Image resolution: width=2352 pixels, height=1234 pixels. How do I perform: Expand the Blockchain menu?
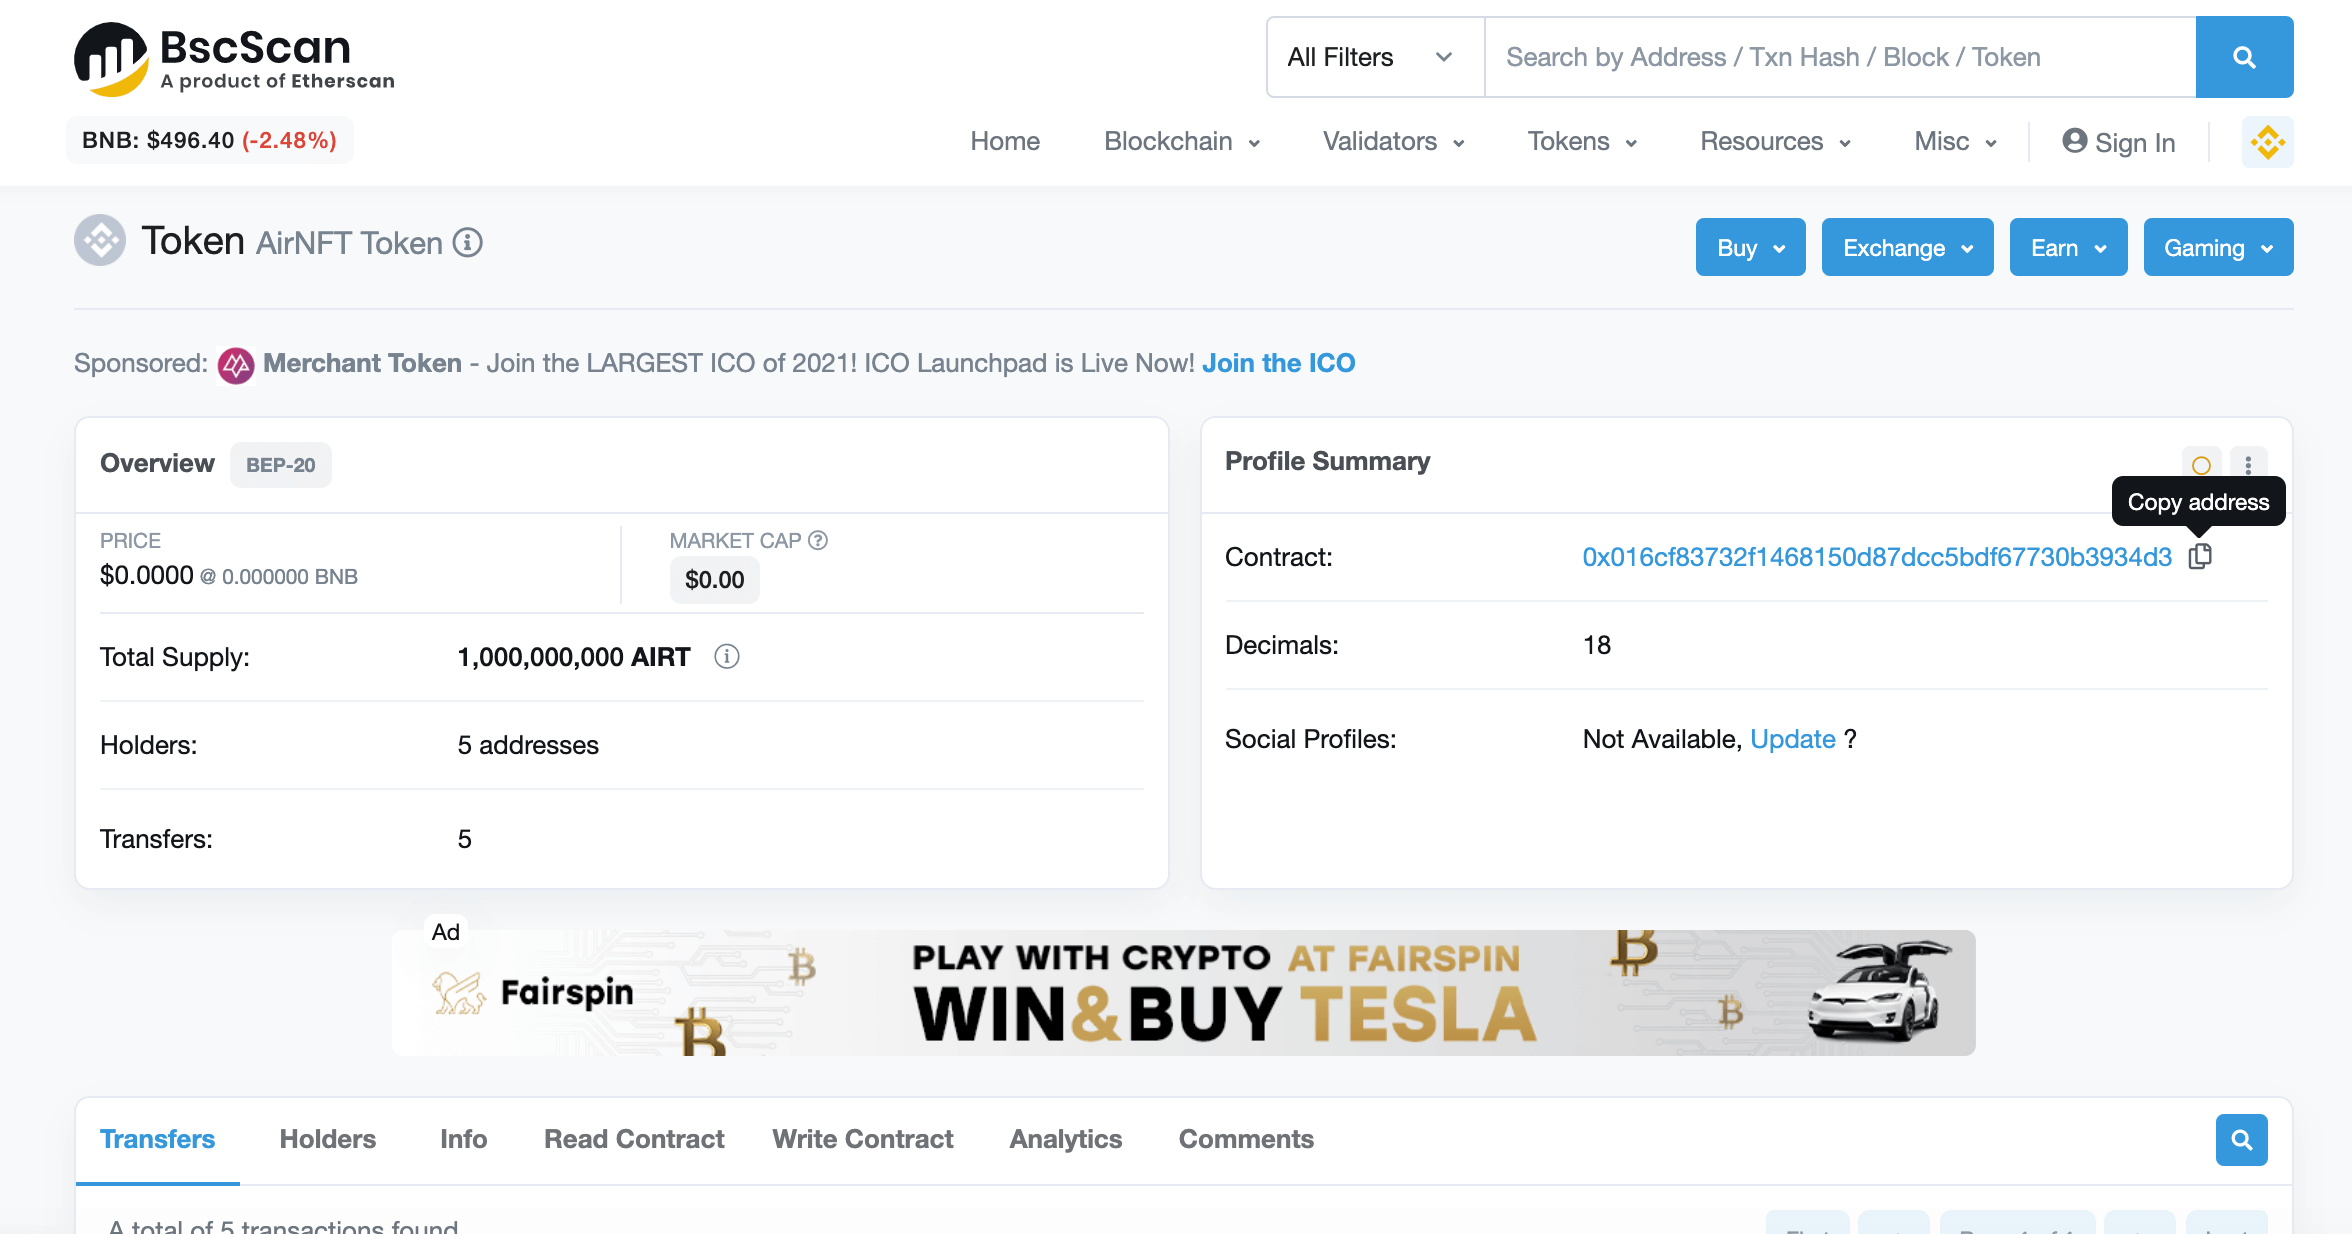coord(1182,142)
